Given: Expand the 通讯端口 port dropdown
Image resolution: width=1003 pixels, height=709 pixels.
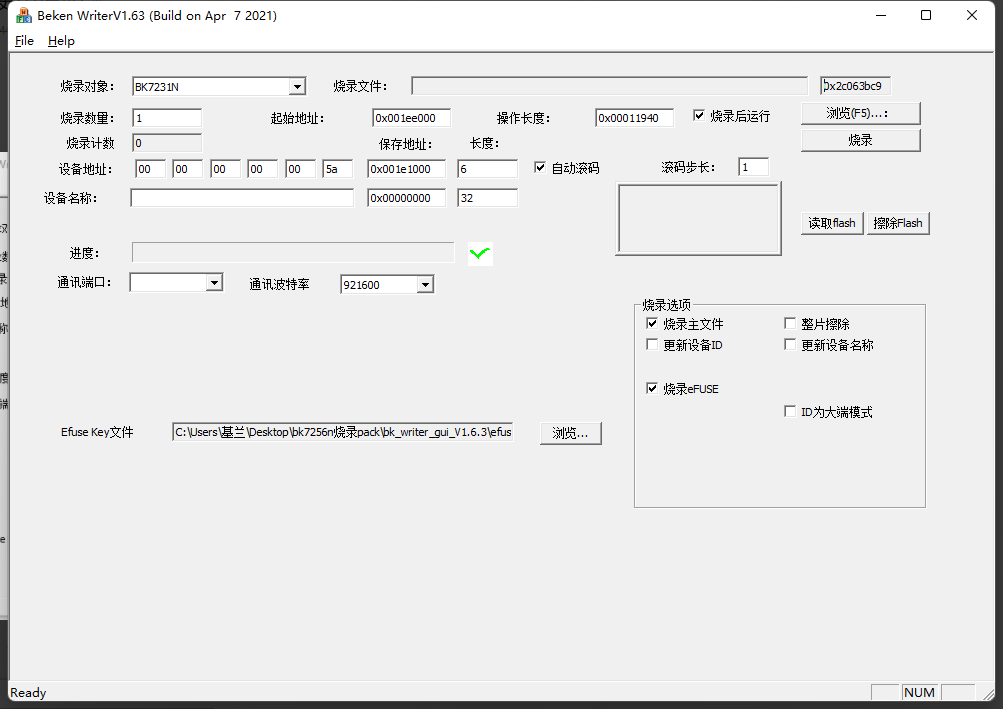Looking at the screenshot, I should 214,282.
